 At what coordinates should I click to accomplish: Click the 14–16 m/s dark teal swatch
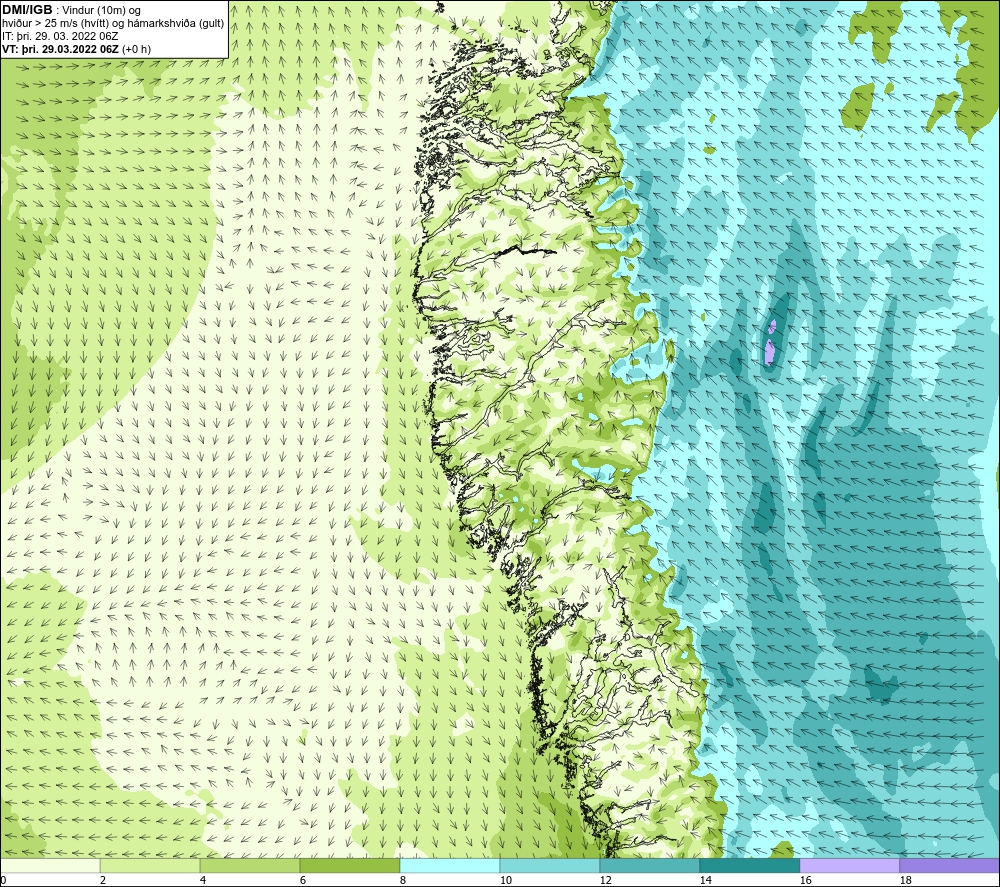click(749, 865)
